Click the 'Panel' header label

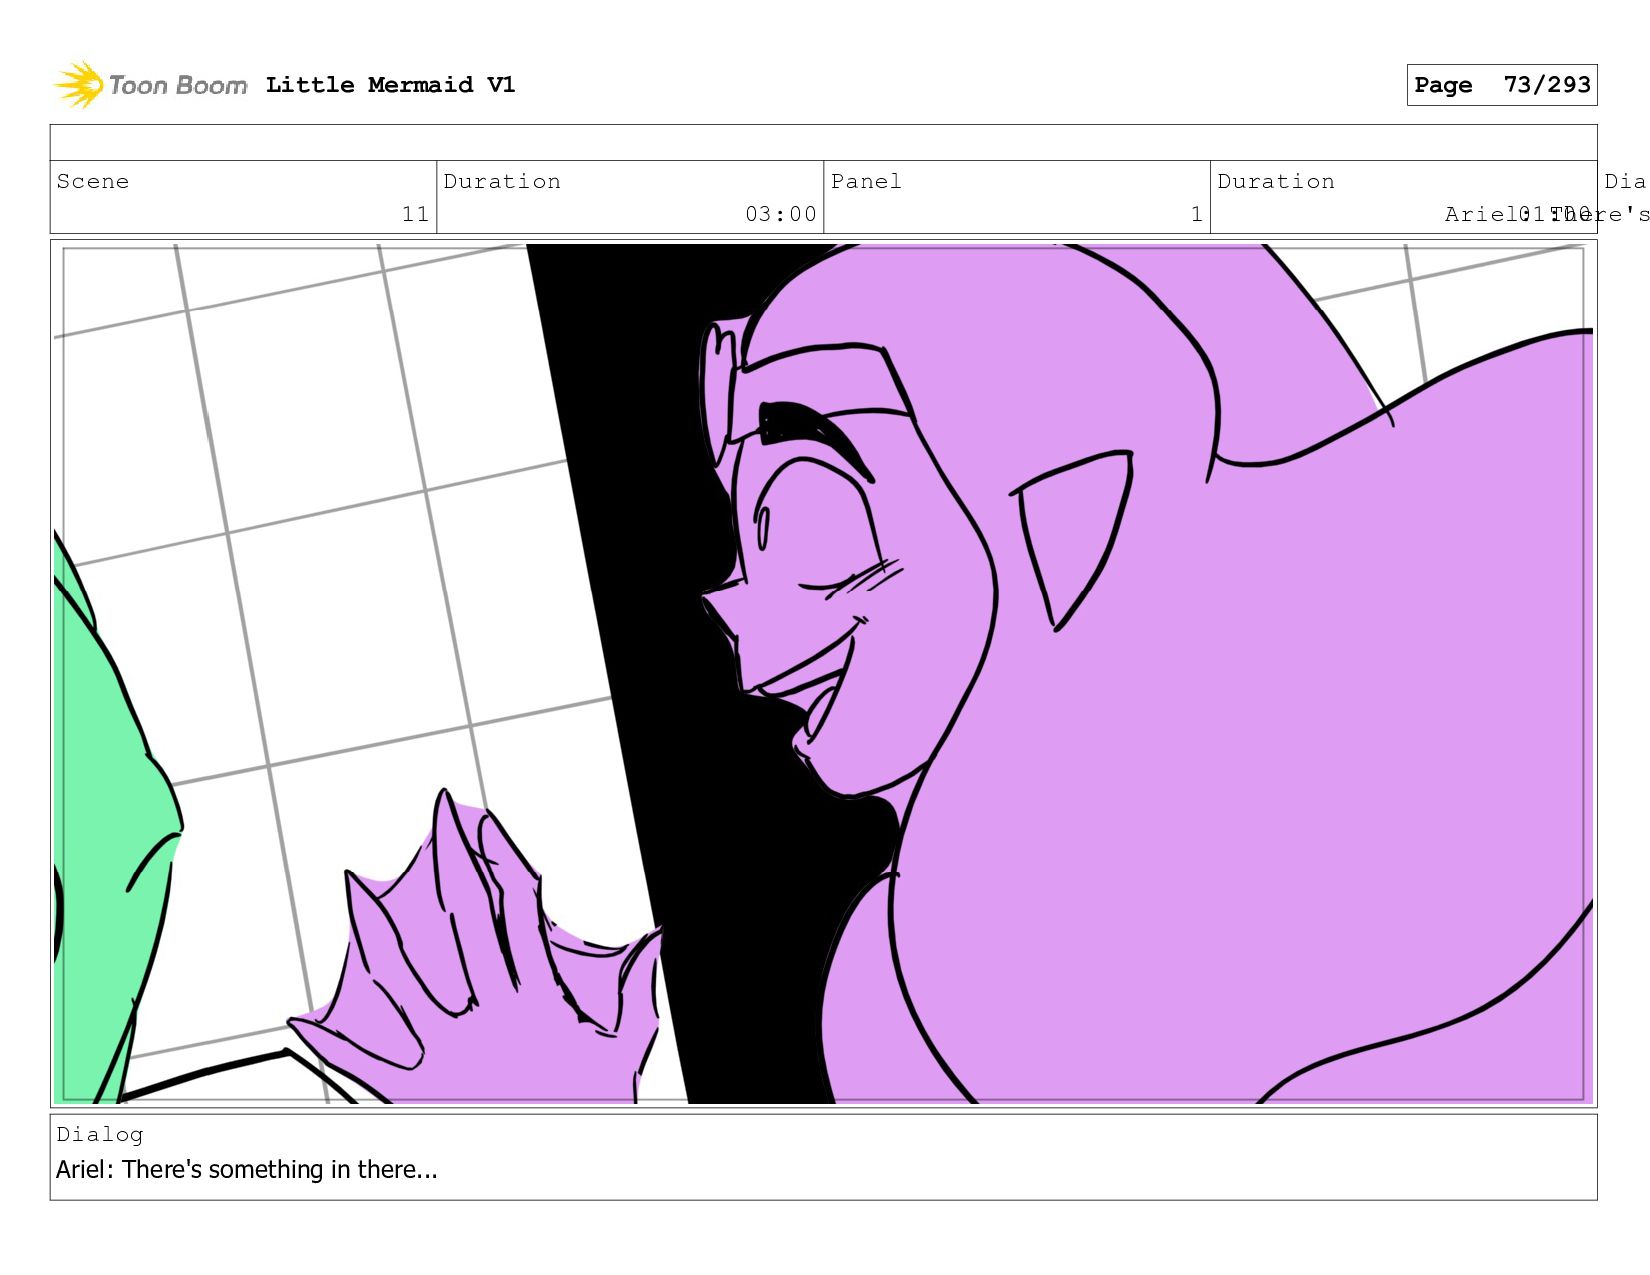pos(866,181)
